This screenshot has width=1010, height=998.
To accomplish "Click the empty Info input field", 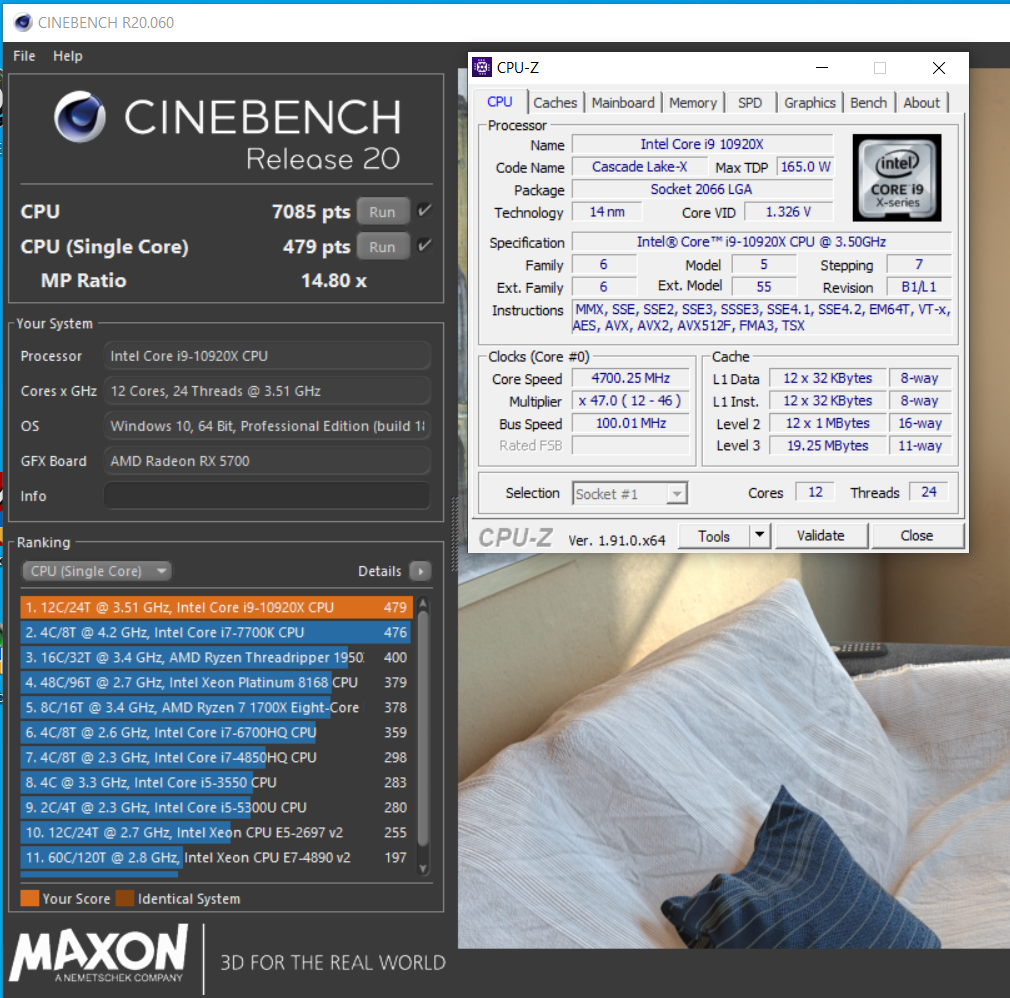I will 267,496.
